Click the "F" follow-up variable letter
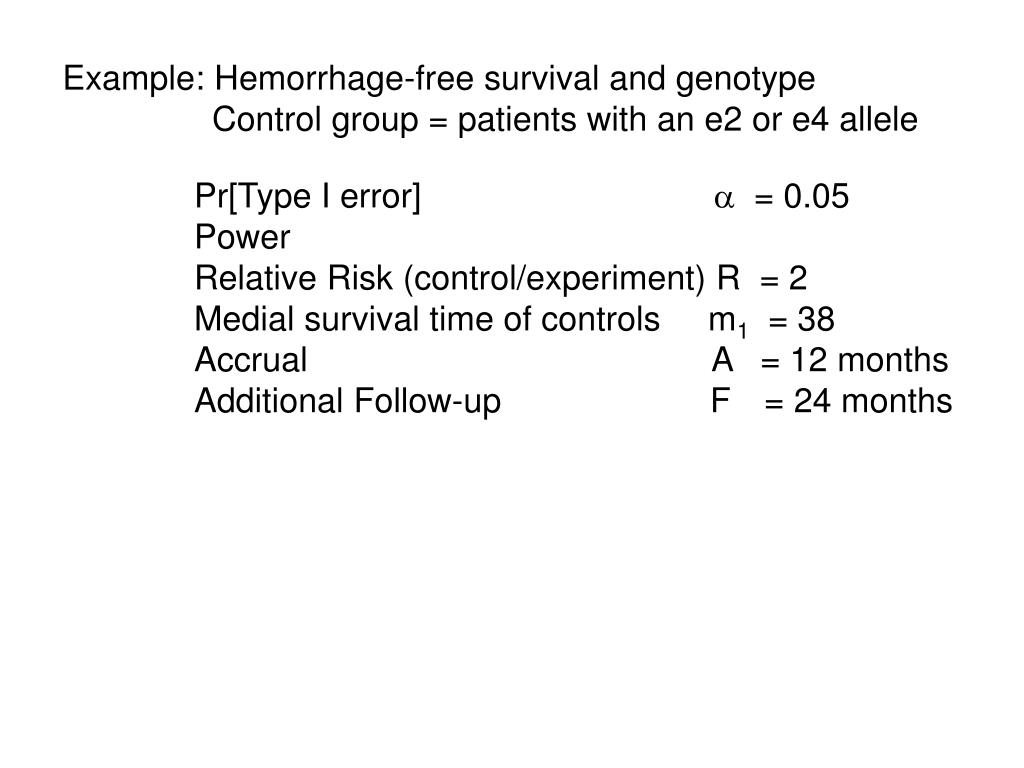1024x768 pixels. click(x=720, y=401)
